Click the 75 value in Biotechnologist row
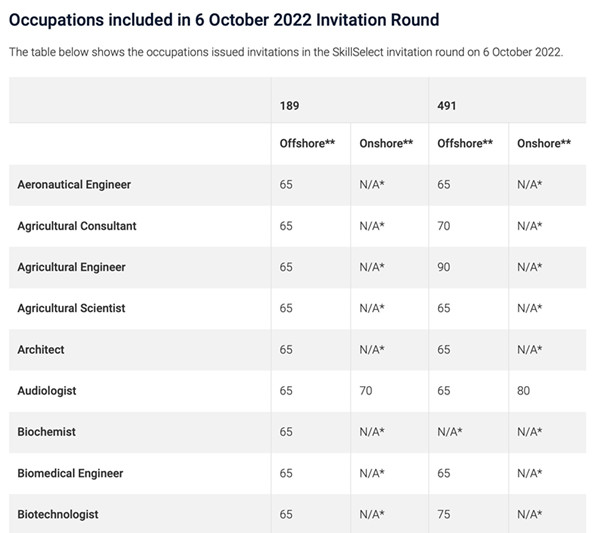 444,514
